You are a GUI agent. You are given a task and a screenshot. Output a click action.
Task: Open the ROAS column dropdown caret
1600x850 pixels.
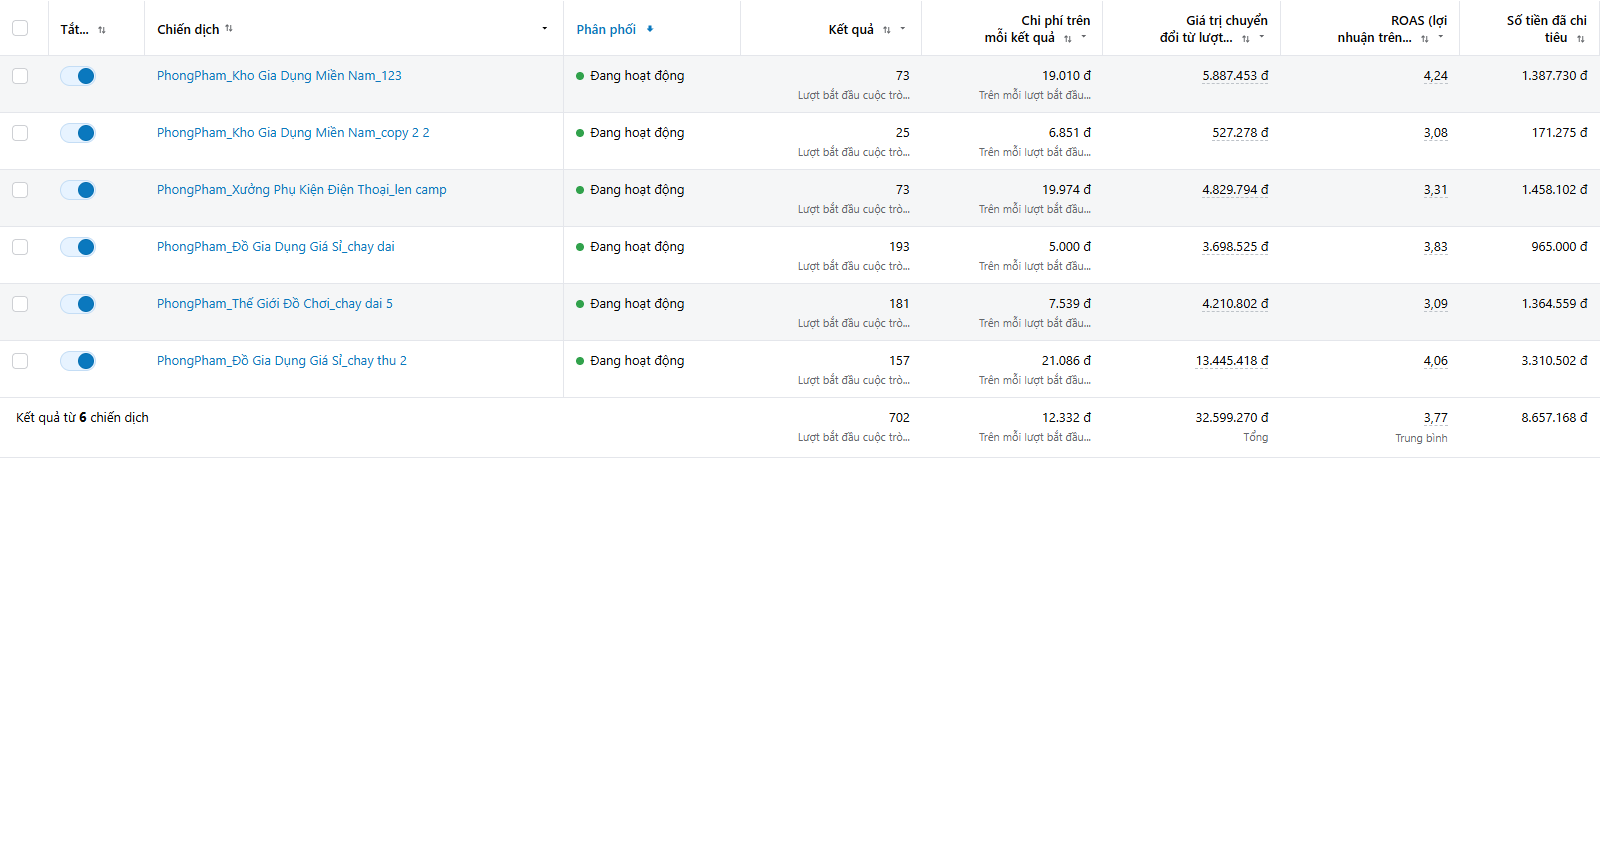tap(1441, 38)
